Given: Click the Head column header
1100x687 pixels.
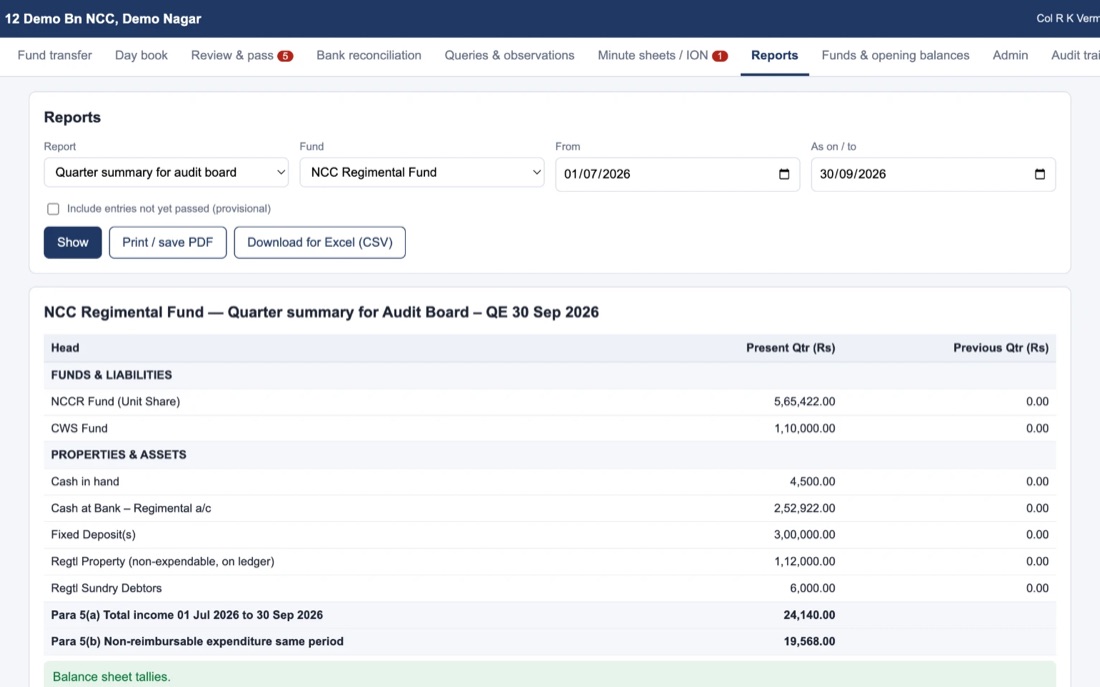Looking at the screenshot, I should 65,348.
